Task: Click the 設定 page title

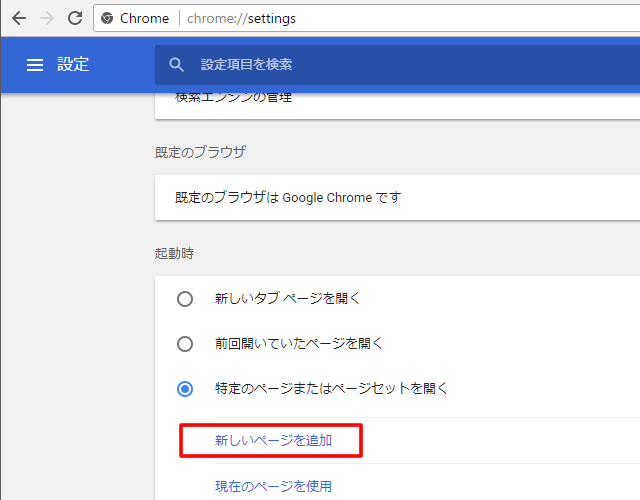Action: pos(73,64)
